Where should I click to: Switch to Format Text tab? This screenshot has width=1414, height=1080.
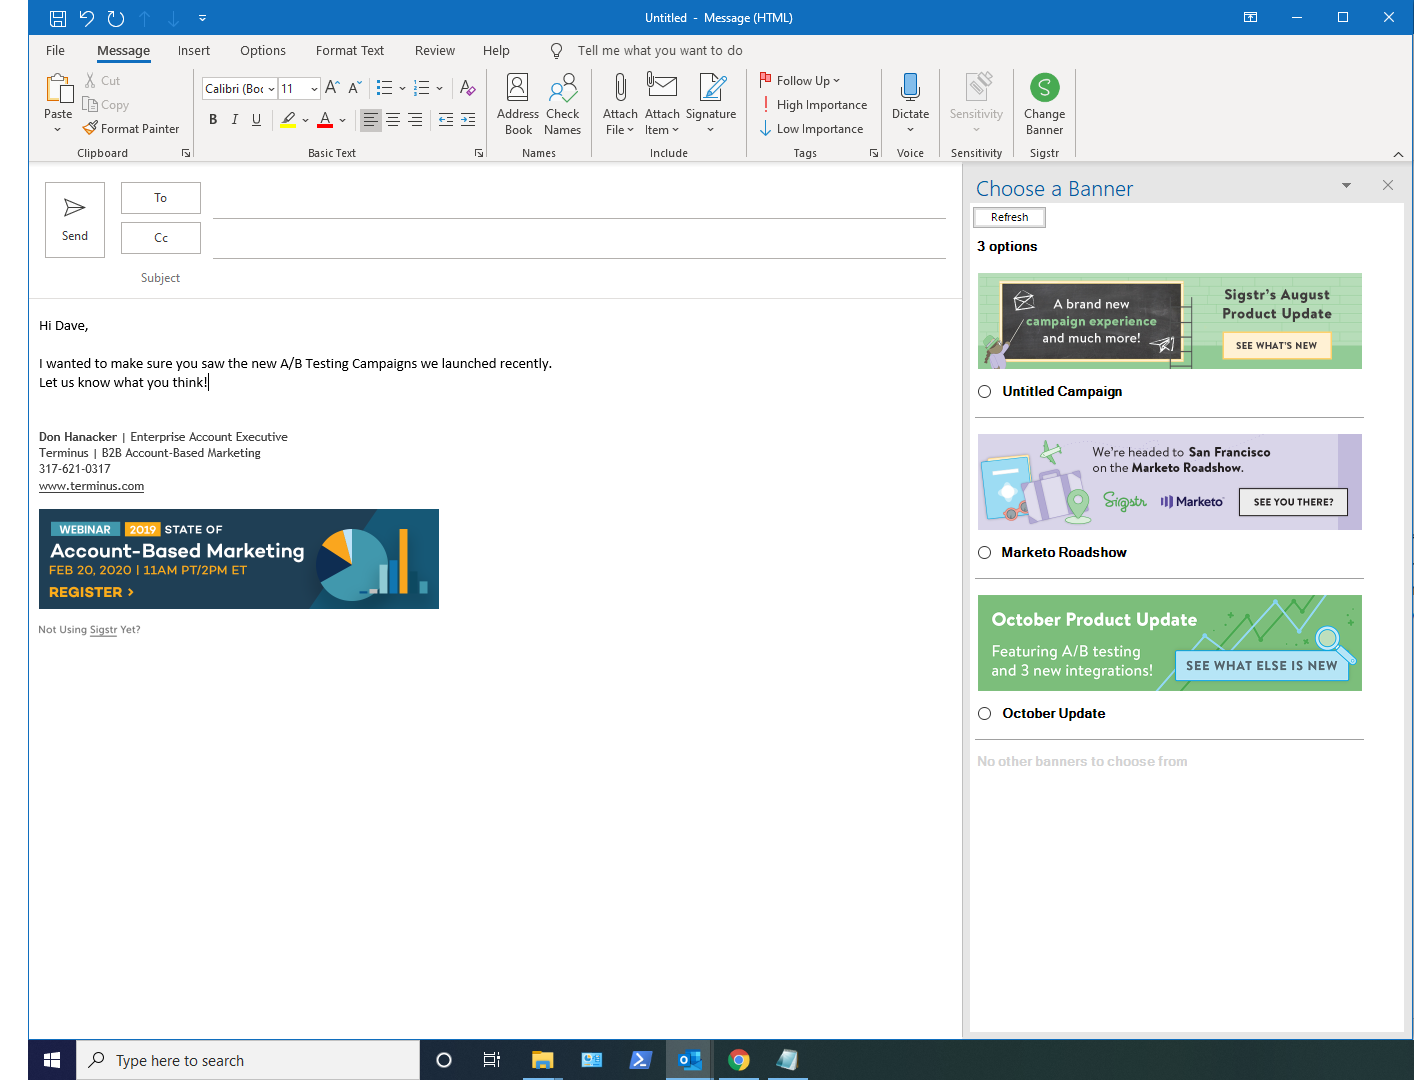coord(350,51)
